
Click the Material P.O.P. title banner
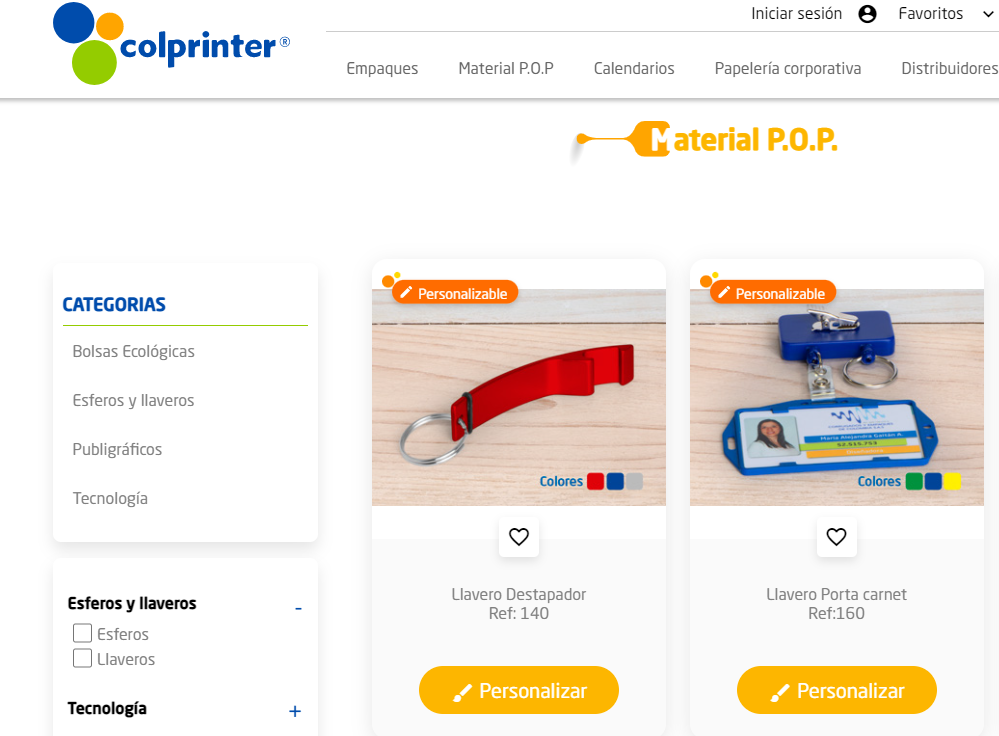(x=707, y=140)
